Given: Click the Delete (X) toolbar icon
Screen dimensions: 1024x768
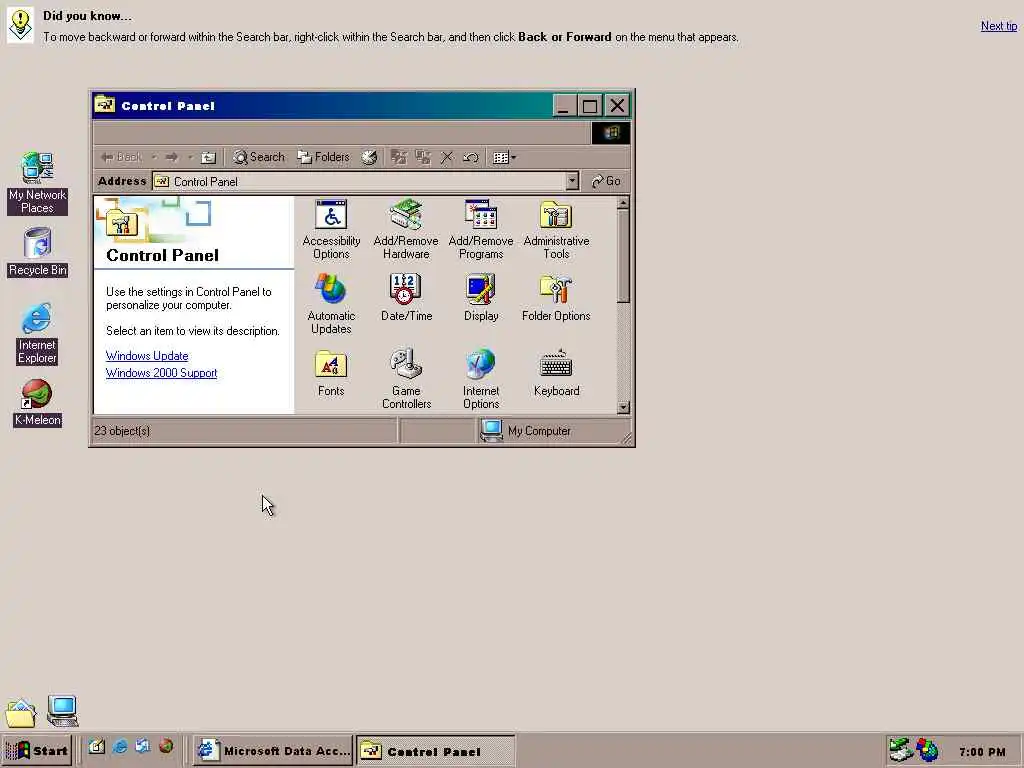Looking at the screenshot, I should tap(447, 157).
